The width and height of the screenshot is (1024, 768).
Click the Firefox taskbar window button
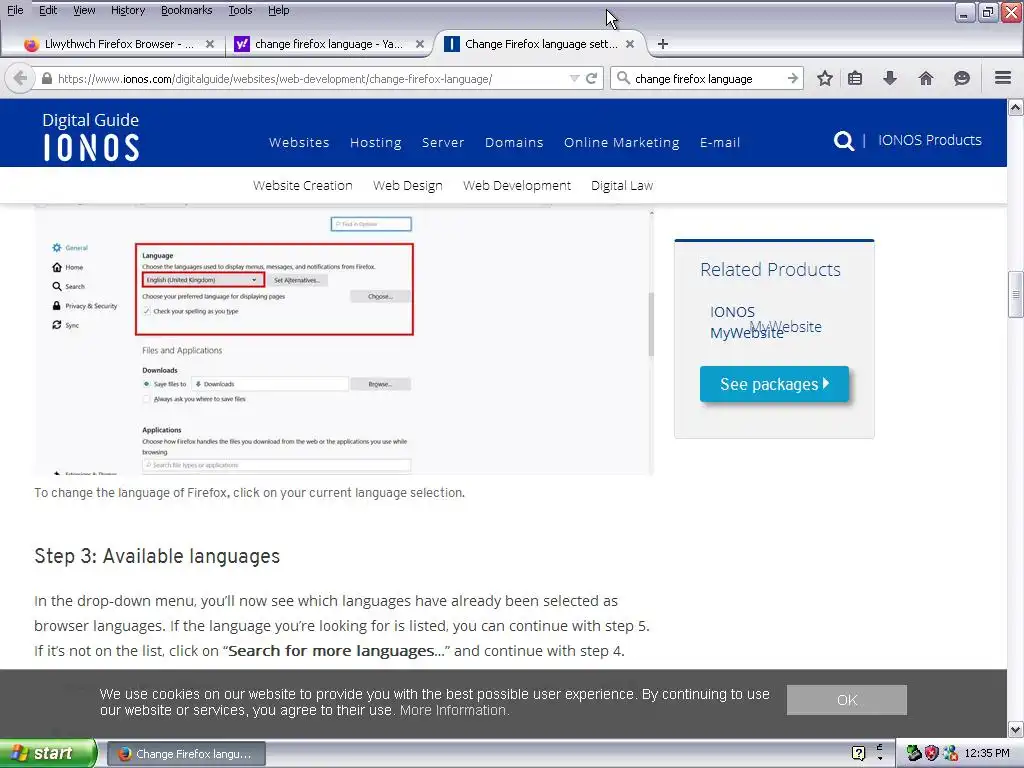[186, 754]
